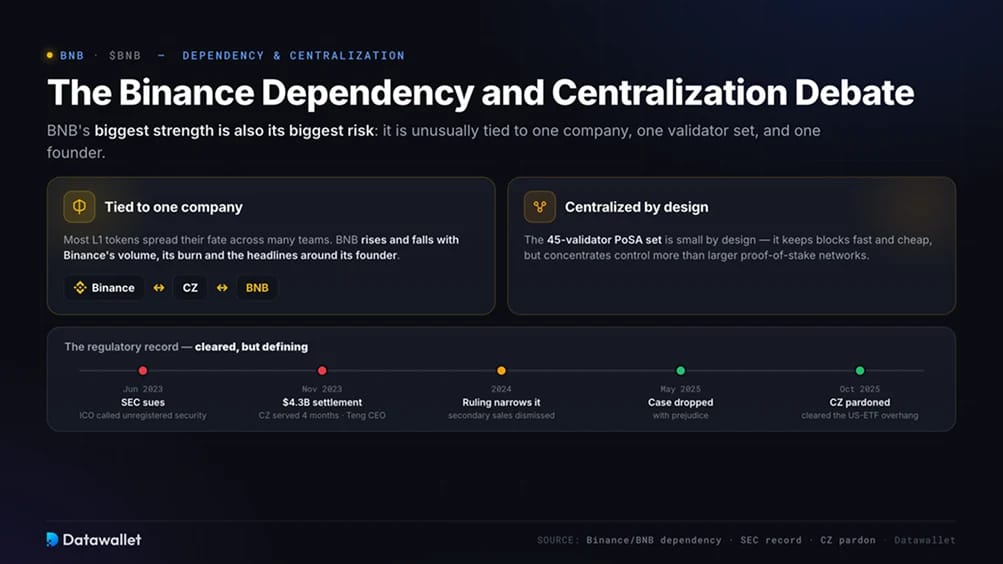Select the yellow BNB chip

(257, 288)
